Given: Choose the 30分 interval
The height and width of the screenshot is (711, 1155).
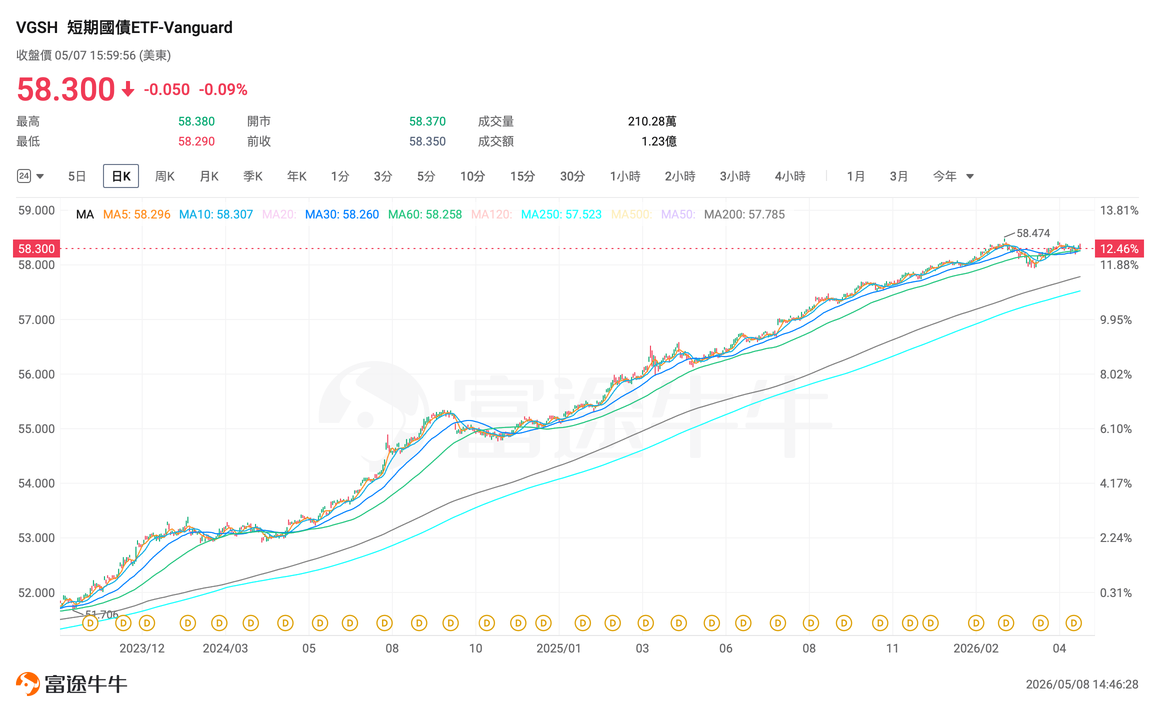Looking at the screenshot, I should tap(572, 176).
